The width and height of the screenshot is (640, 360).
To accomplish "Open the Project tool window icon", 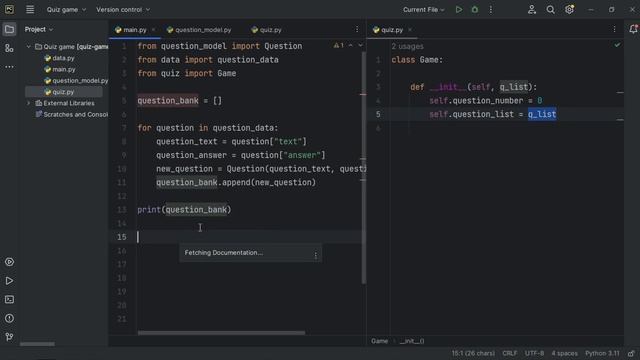I will pos(9,29).
